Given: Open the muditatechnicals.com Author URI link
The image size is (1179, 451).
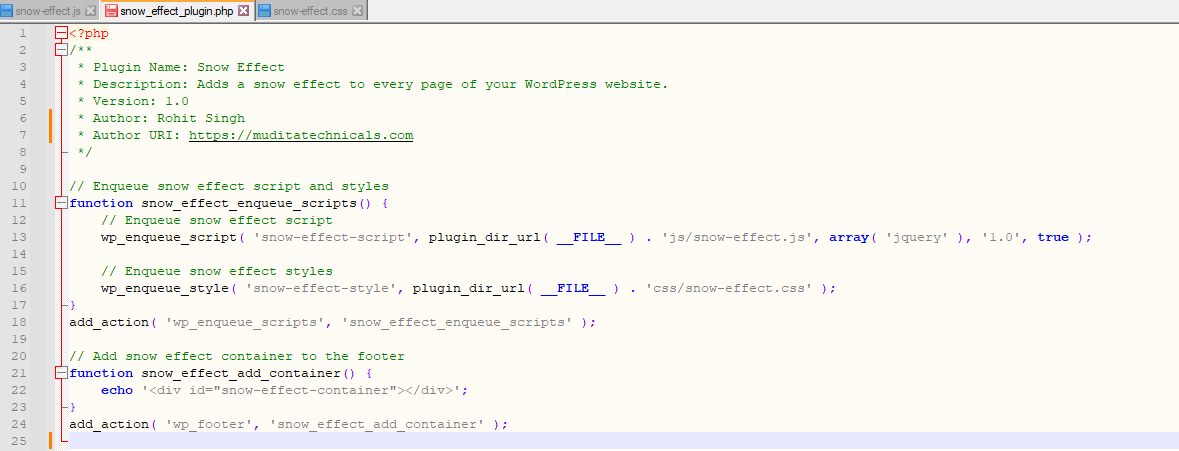Looking at the screenshot, I should tap(300, 135).
